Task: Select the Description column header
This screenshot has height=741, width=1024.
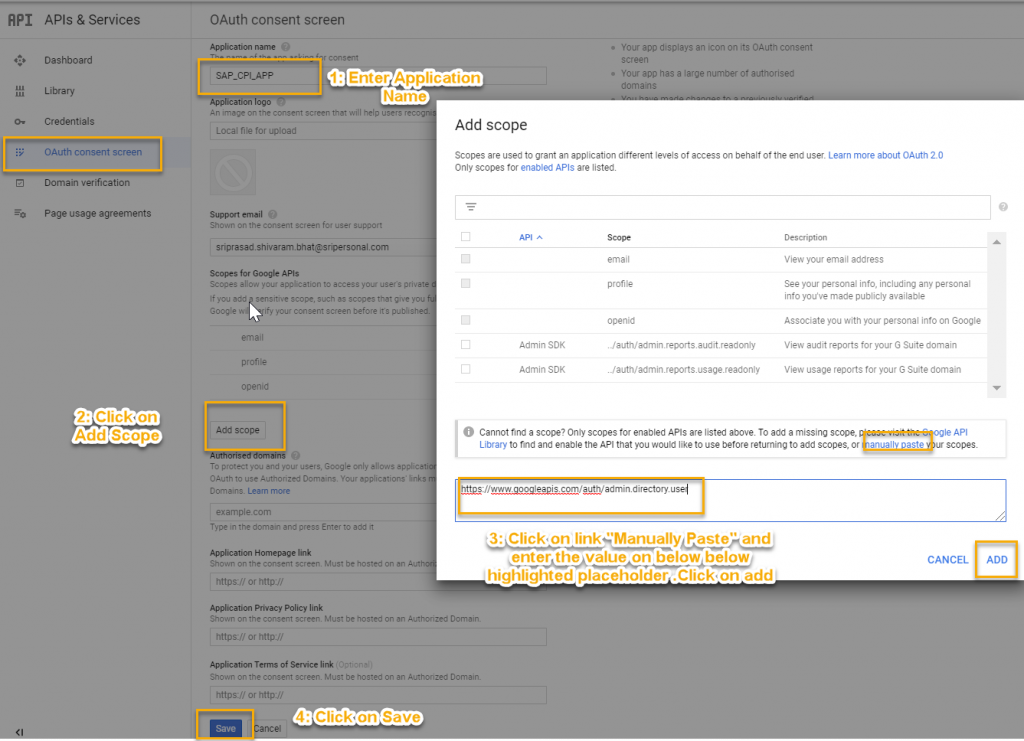Action: (x=805, y=238)
